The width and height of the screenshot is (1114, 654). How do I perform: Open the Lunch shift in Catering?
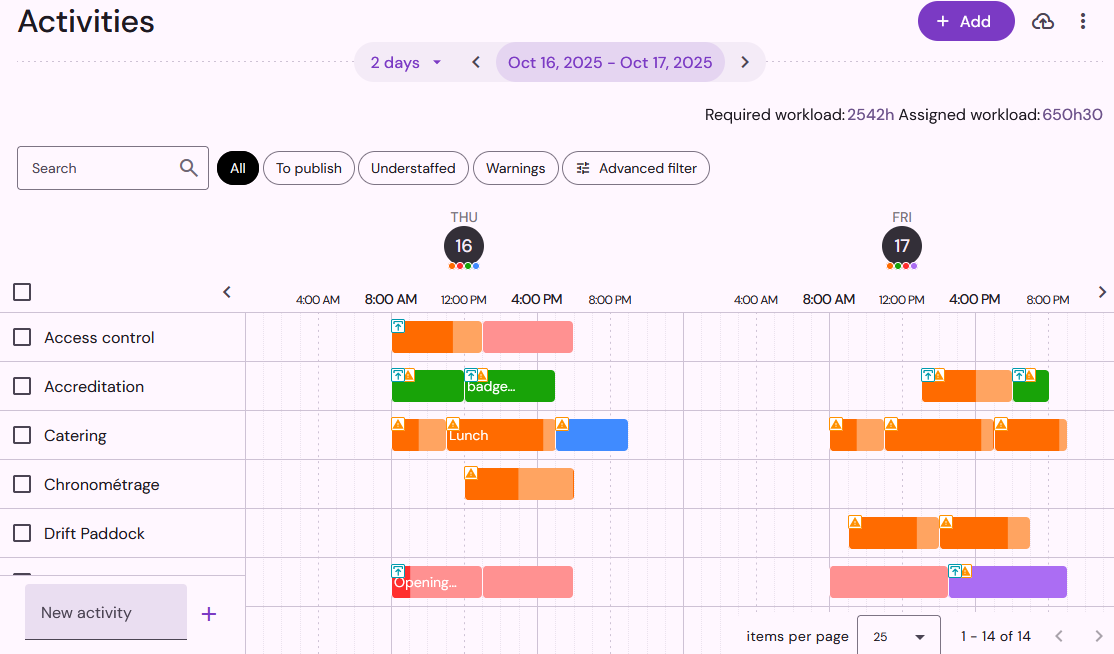pos(501,435)
